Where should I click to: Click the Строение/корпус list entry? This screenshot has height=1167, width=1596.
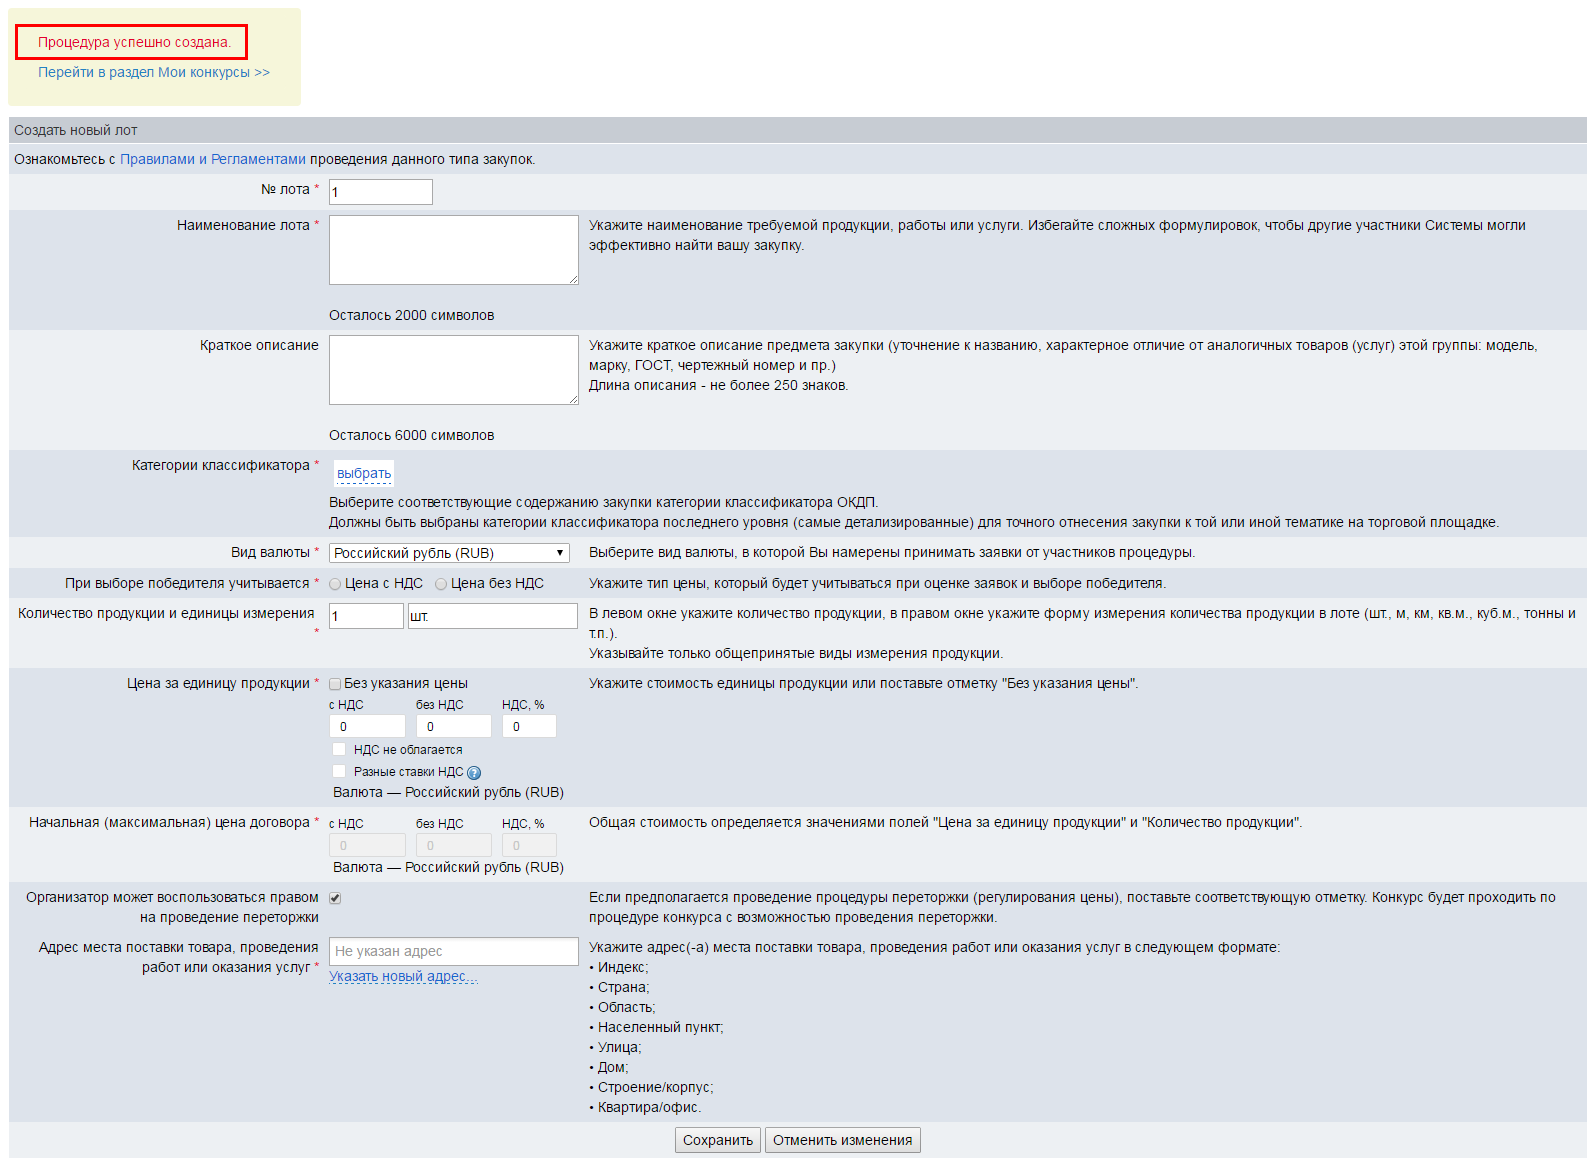point(655,1087)
